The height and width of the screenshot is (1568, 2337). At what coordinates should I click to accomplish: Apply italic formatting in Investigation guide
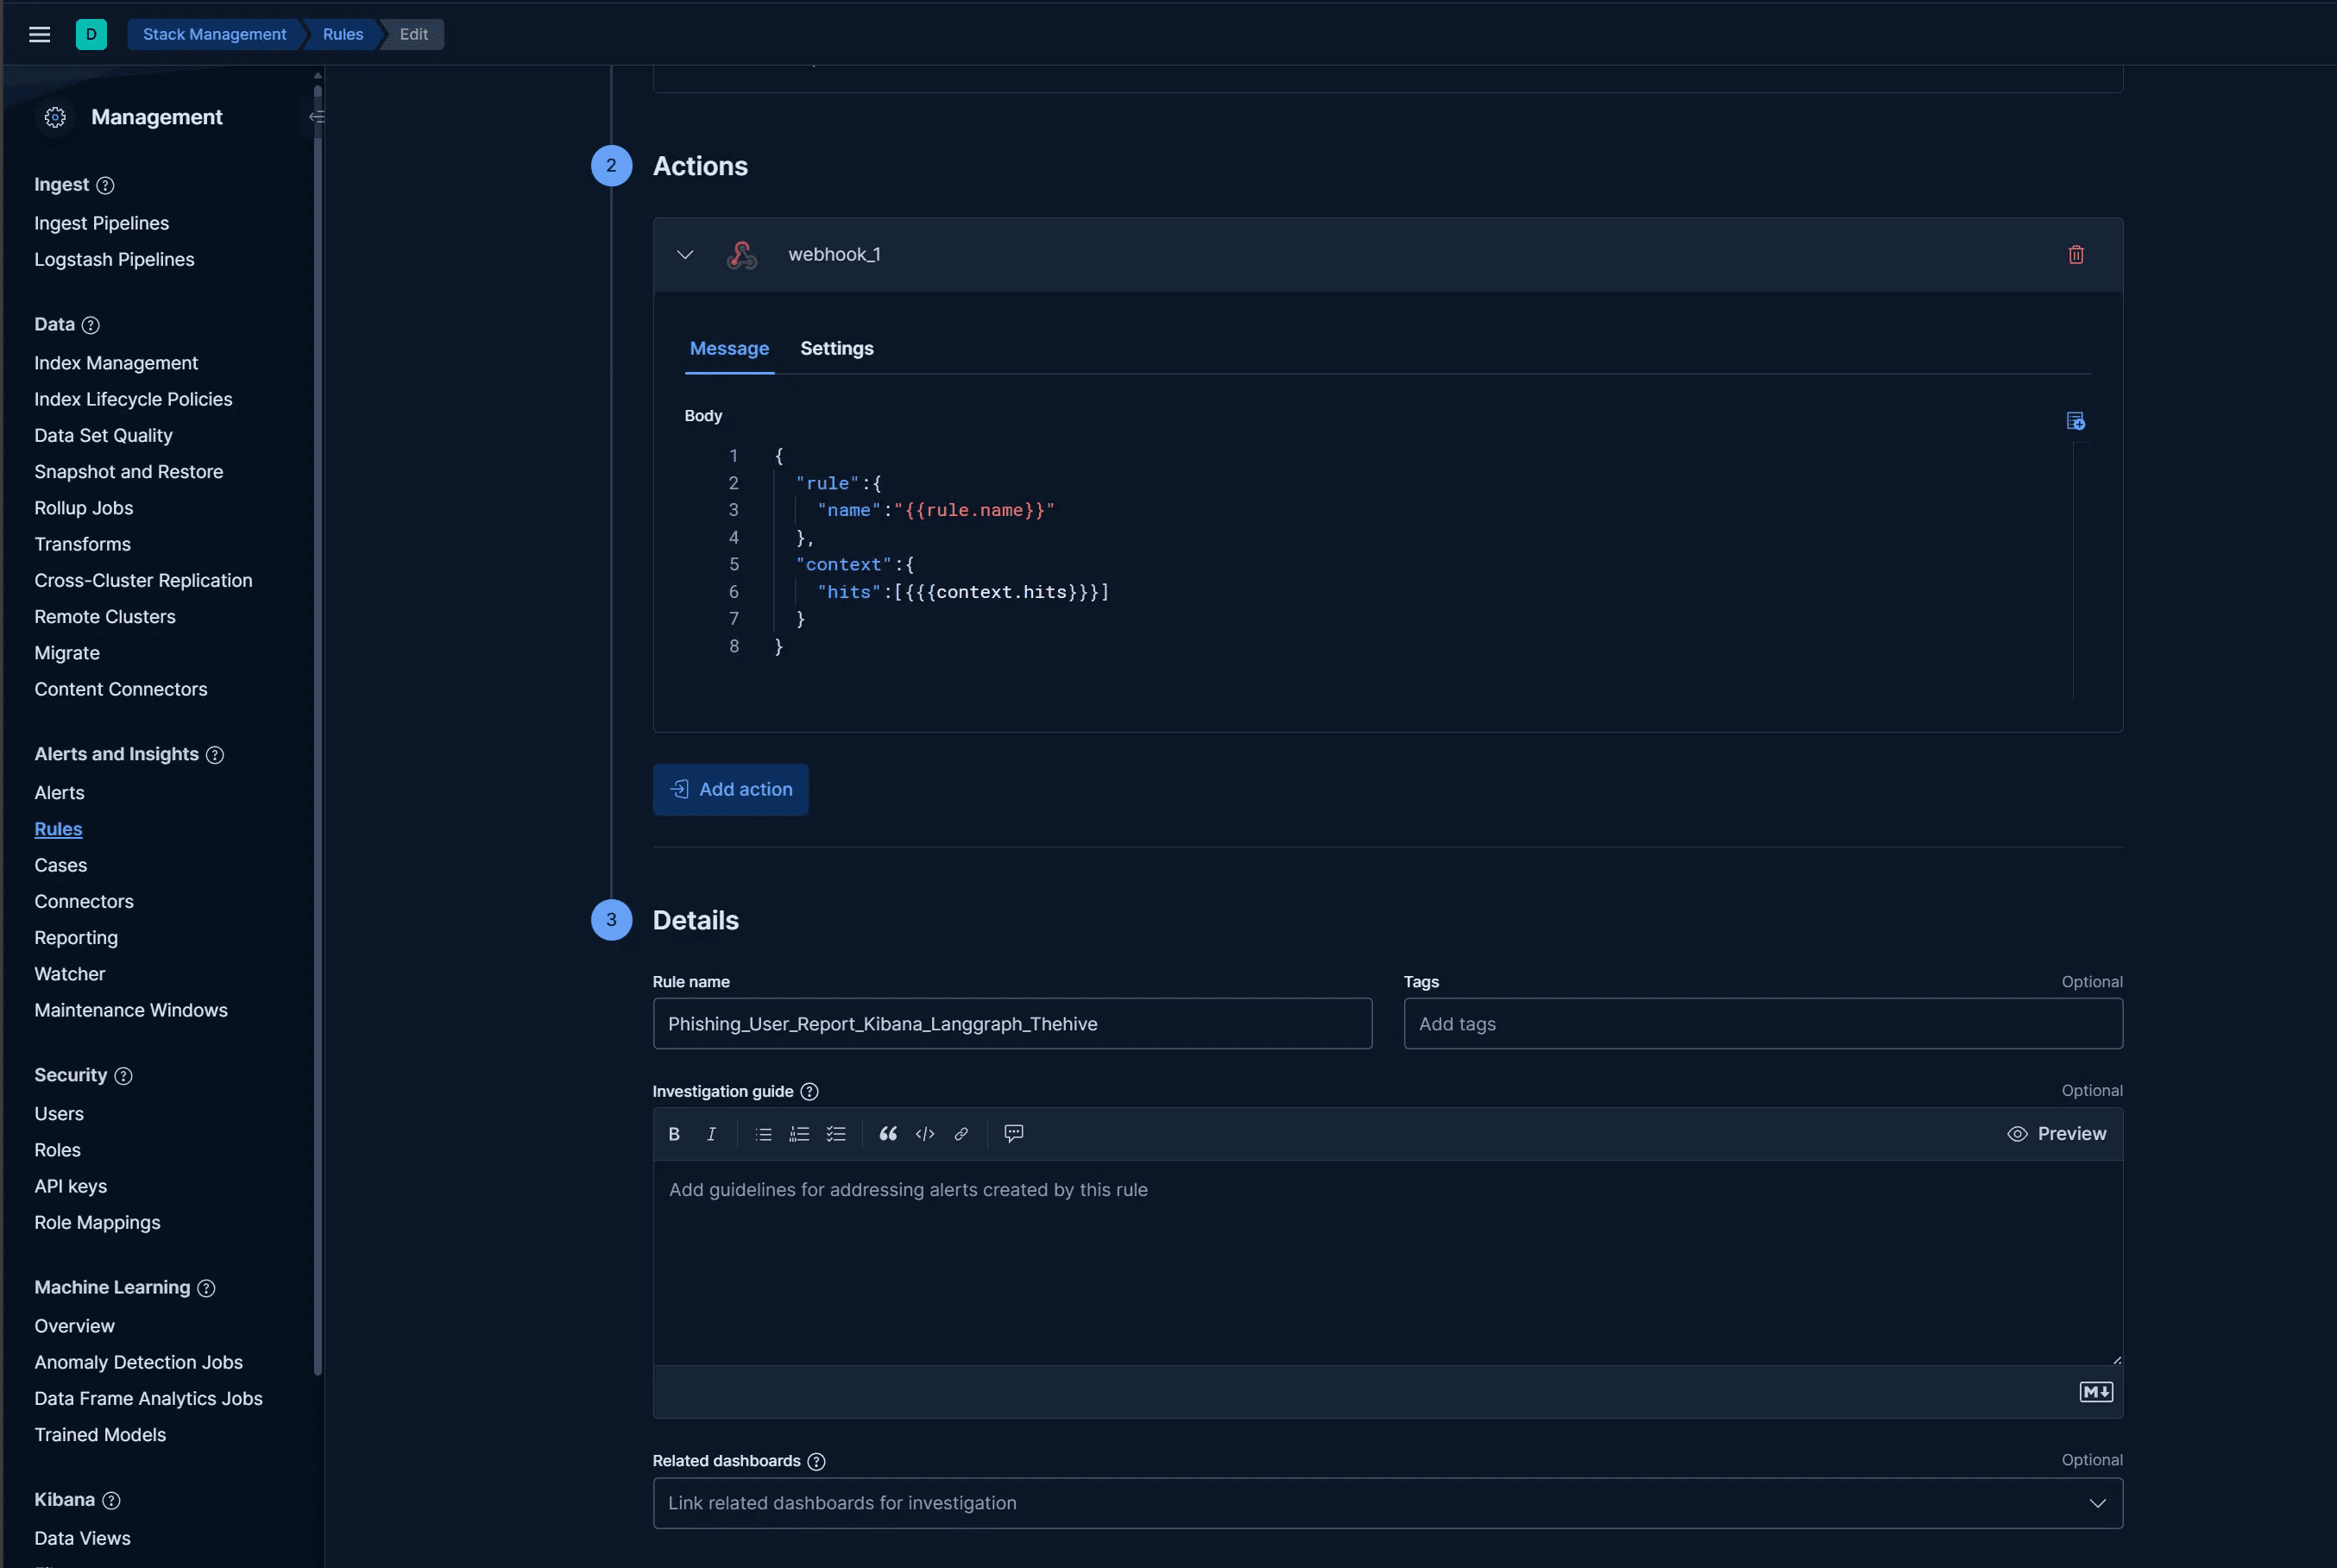(711, 1134)
